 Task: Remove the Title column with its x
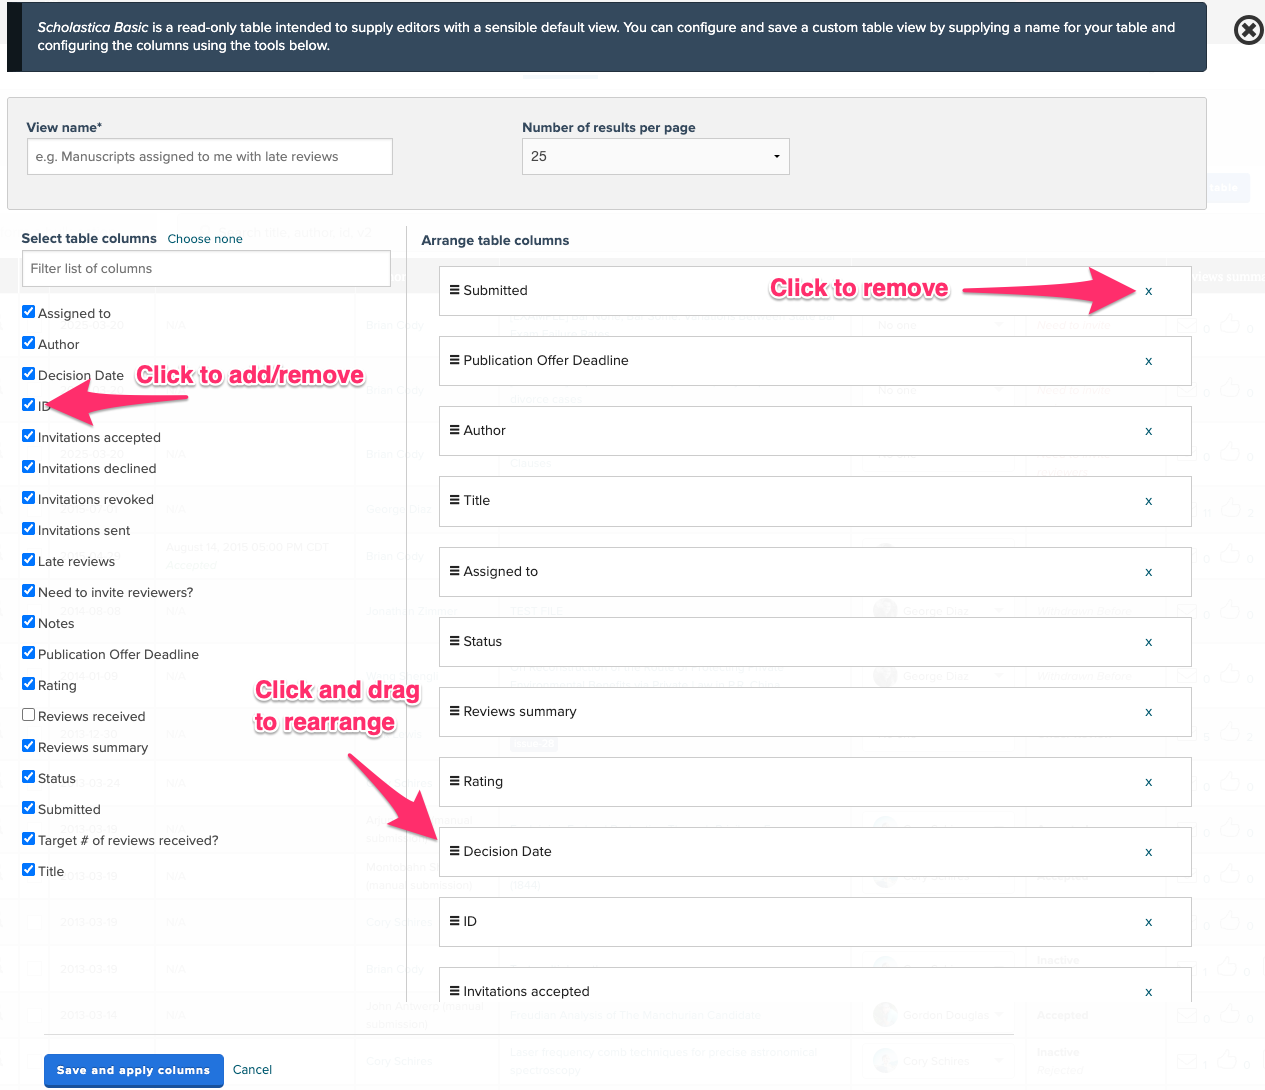1148,502
